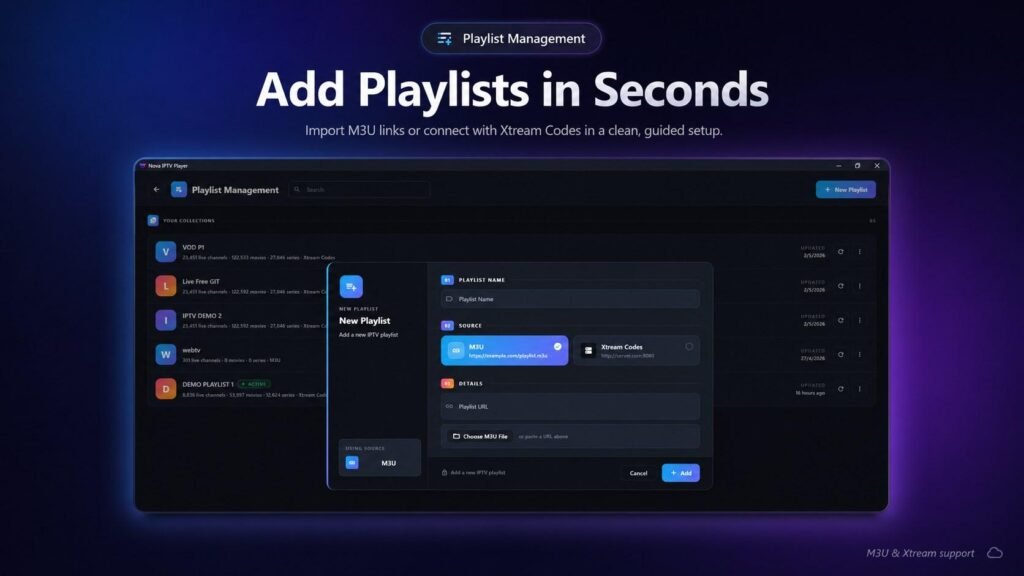
Task: Click the 02 Source step badge
Action: pyautogui.click(x=447, y=325)
